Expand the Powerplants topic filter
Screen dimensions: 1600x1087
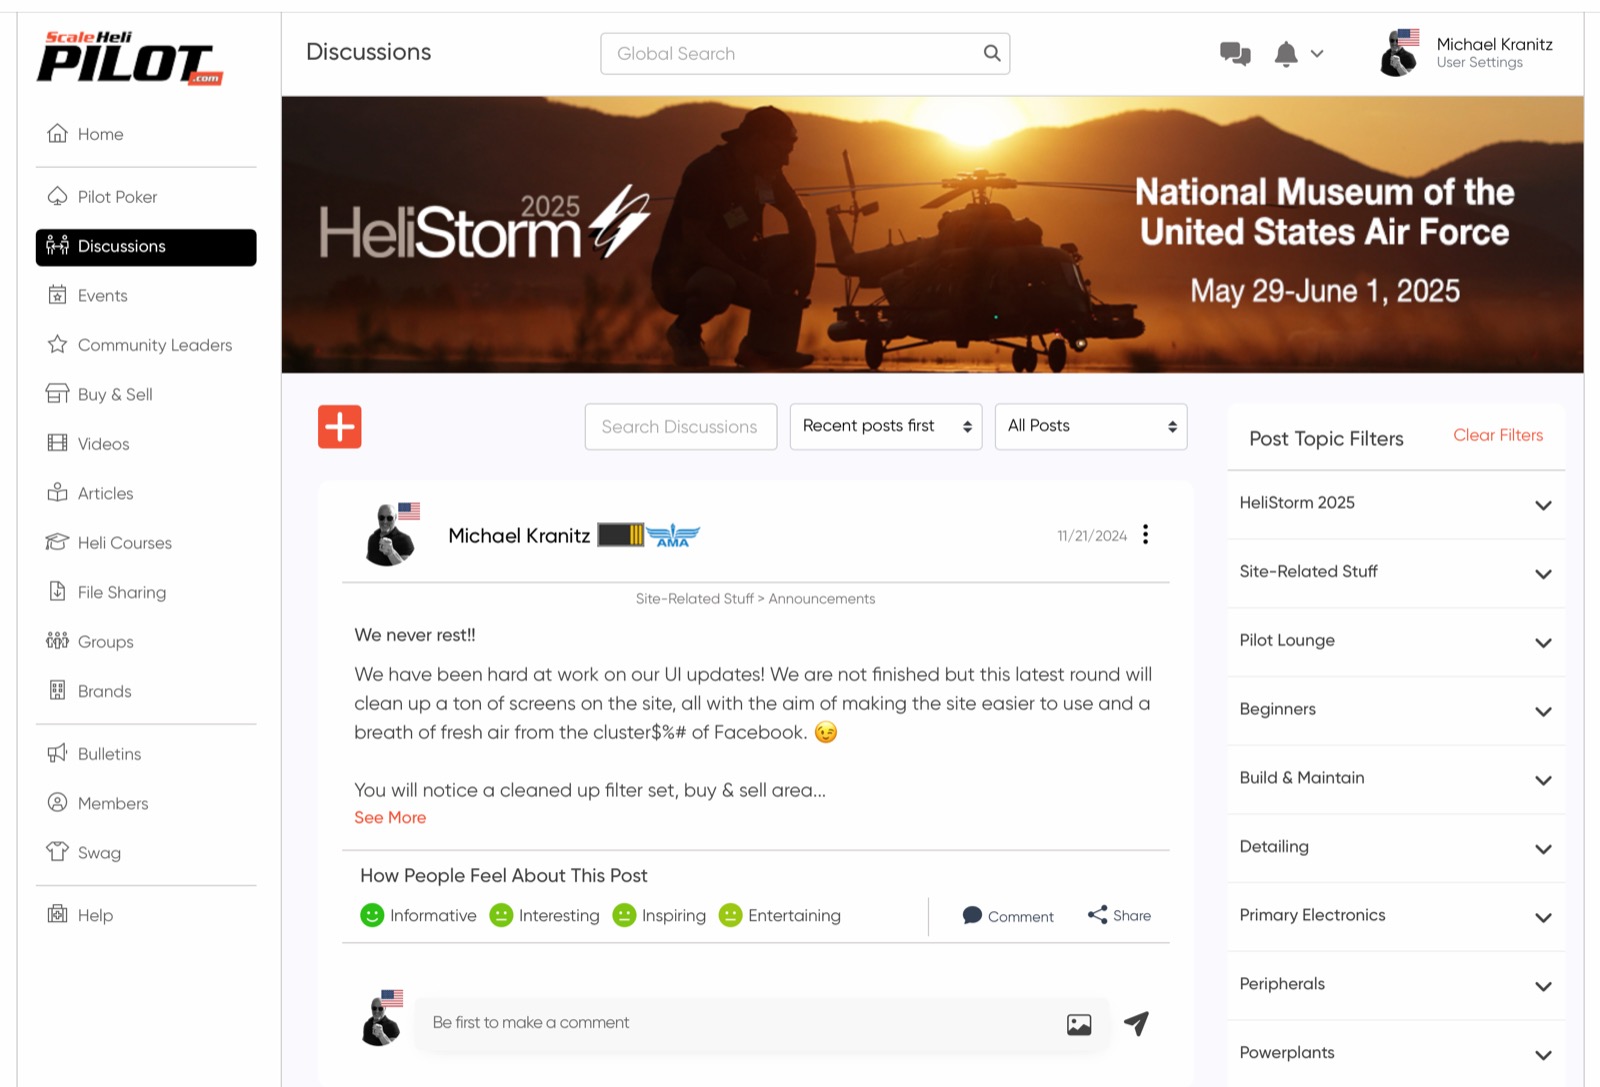click(1543, 1055)
